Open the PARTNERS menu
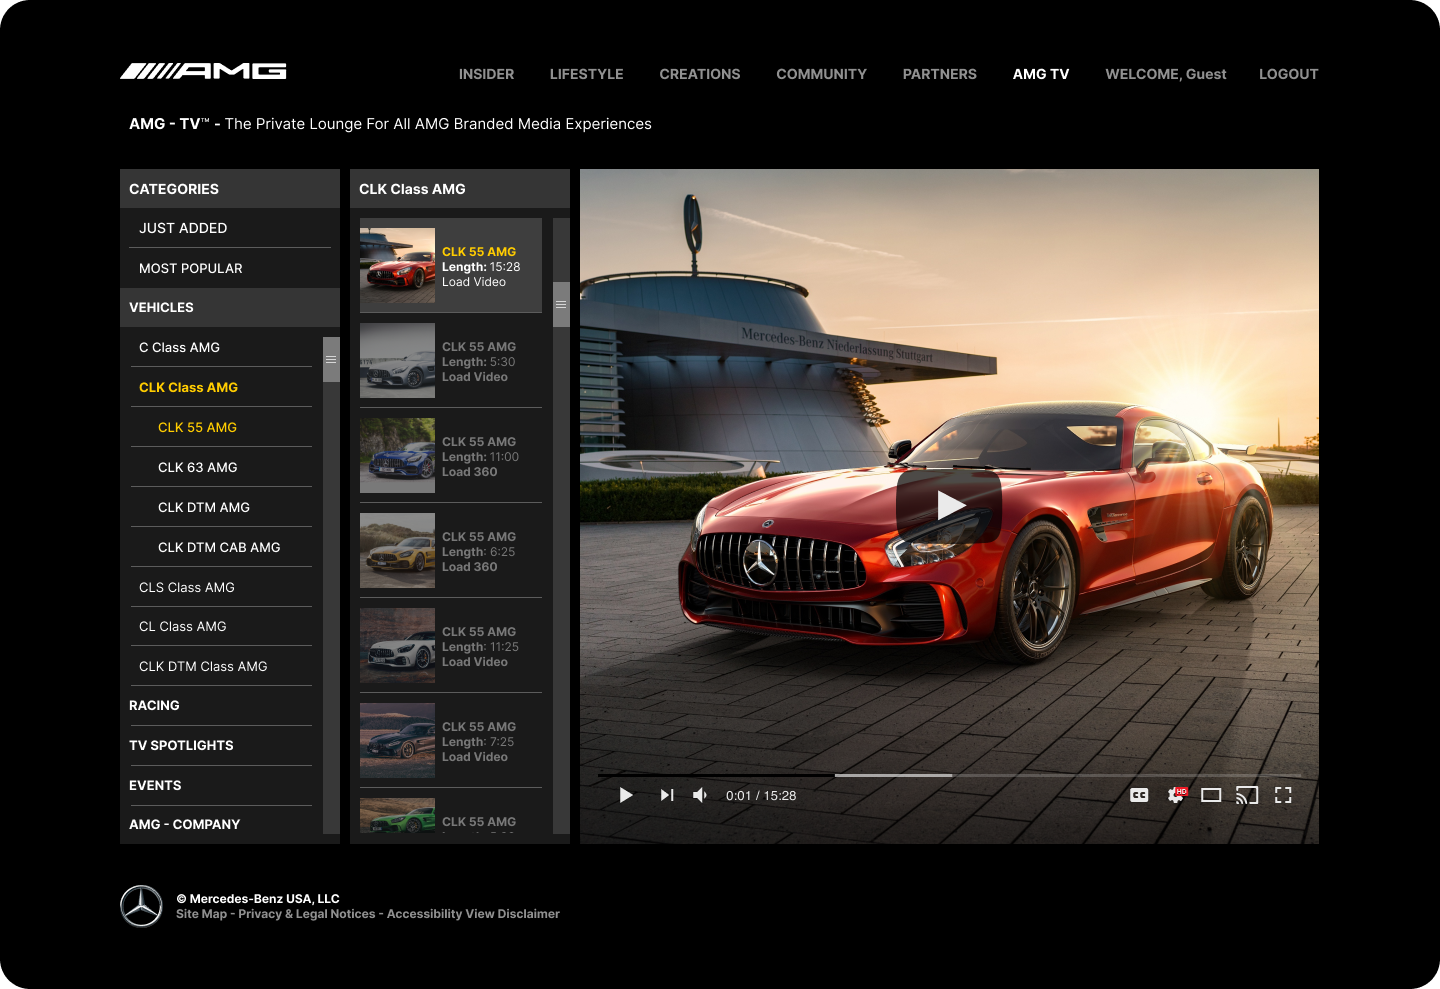Screen dimensions: 1440x989 tap(939, 74)
